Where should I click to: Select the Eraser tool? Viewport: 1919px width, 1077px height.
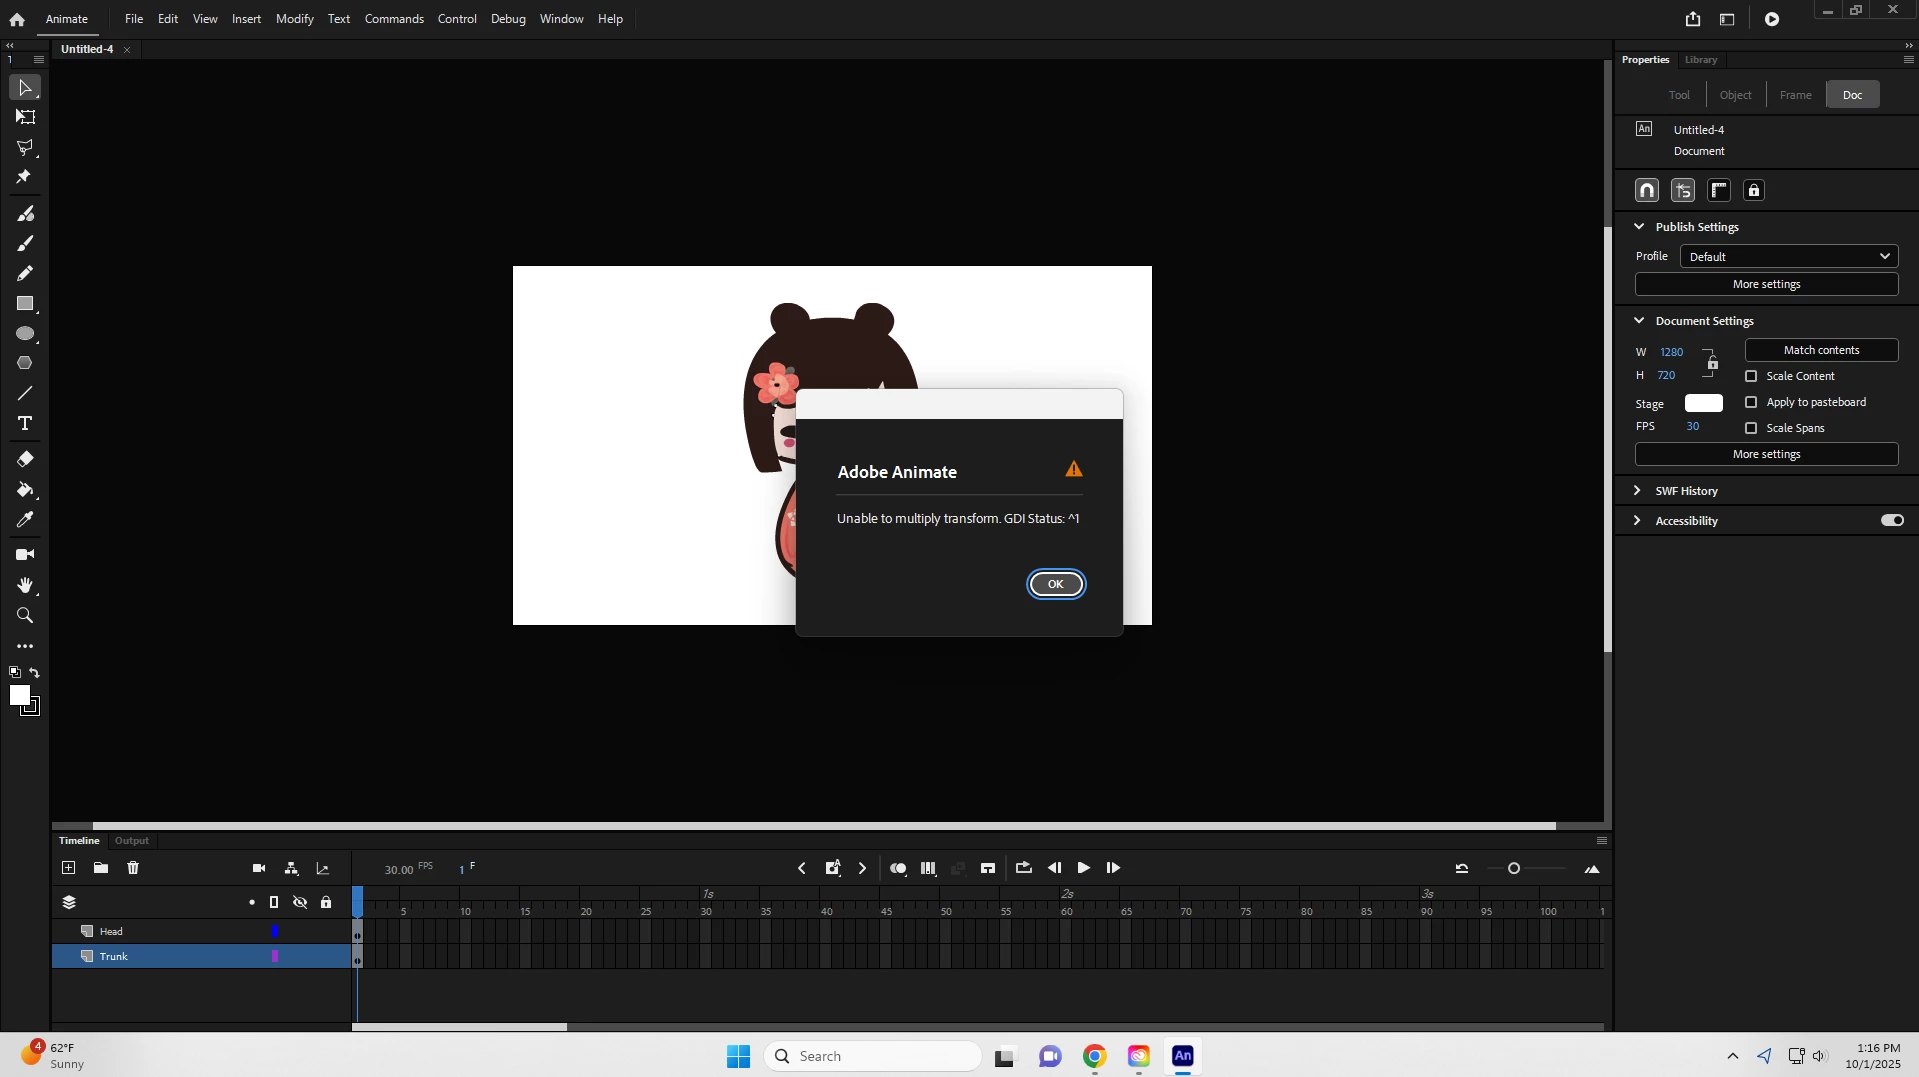pos(25,459)
